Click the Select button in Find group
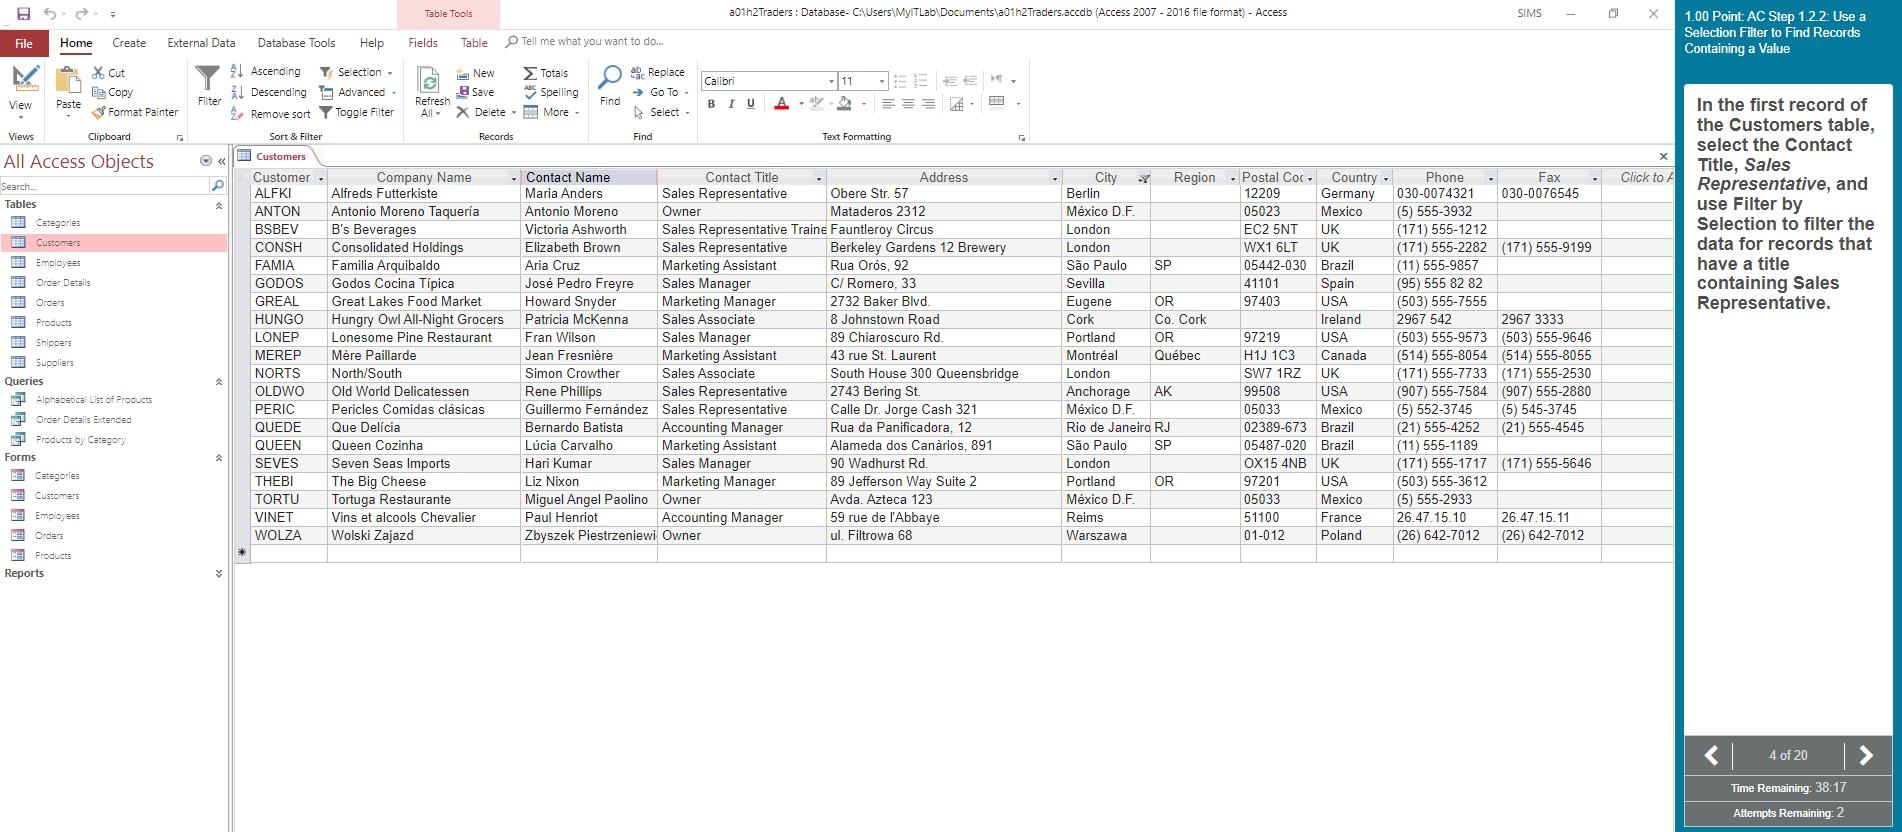This screenshot has height=832, width=1902. [660, 112]
